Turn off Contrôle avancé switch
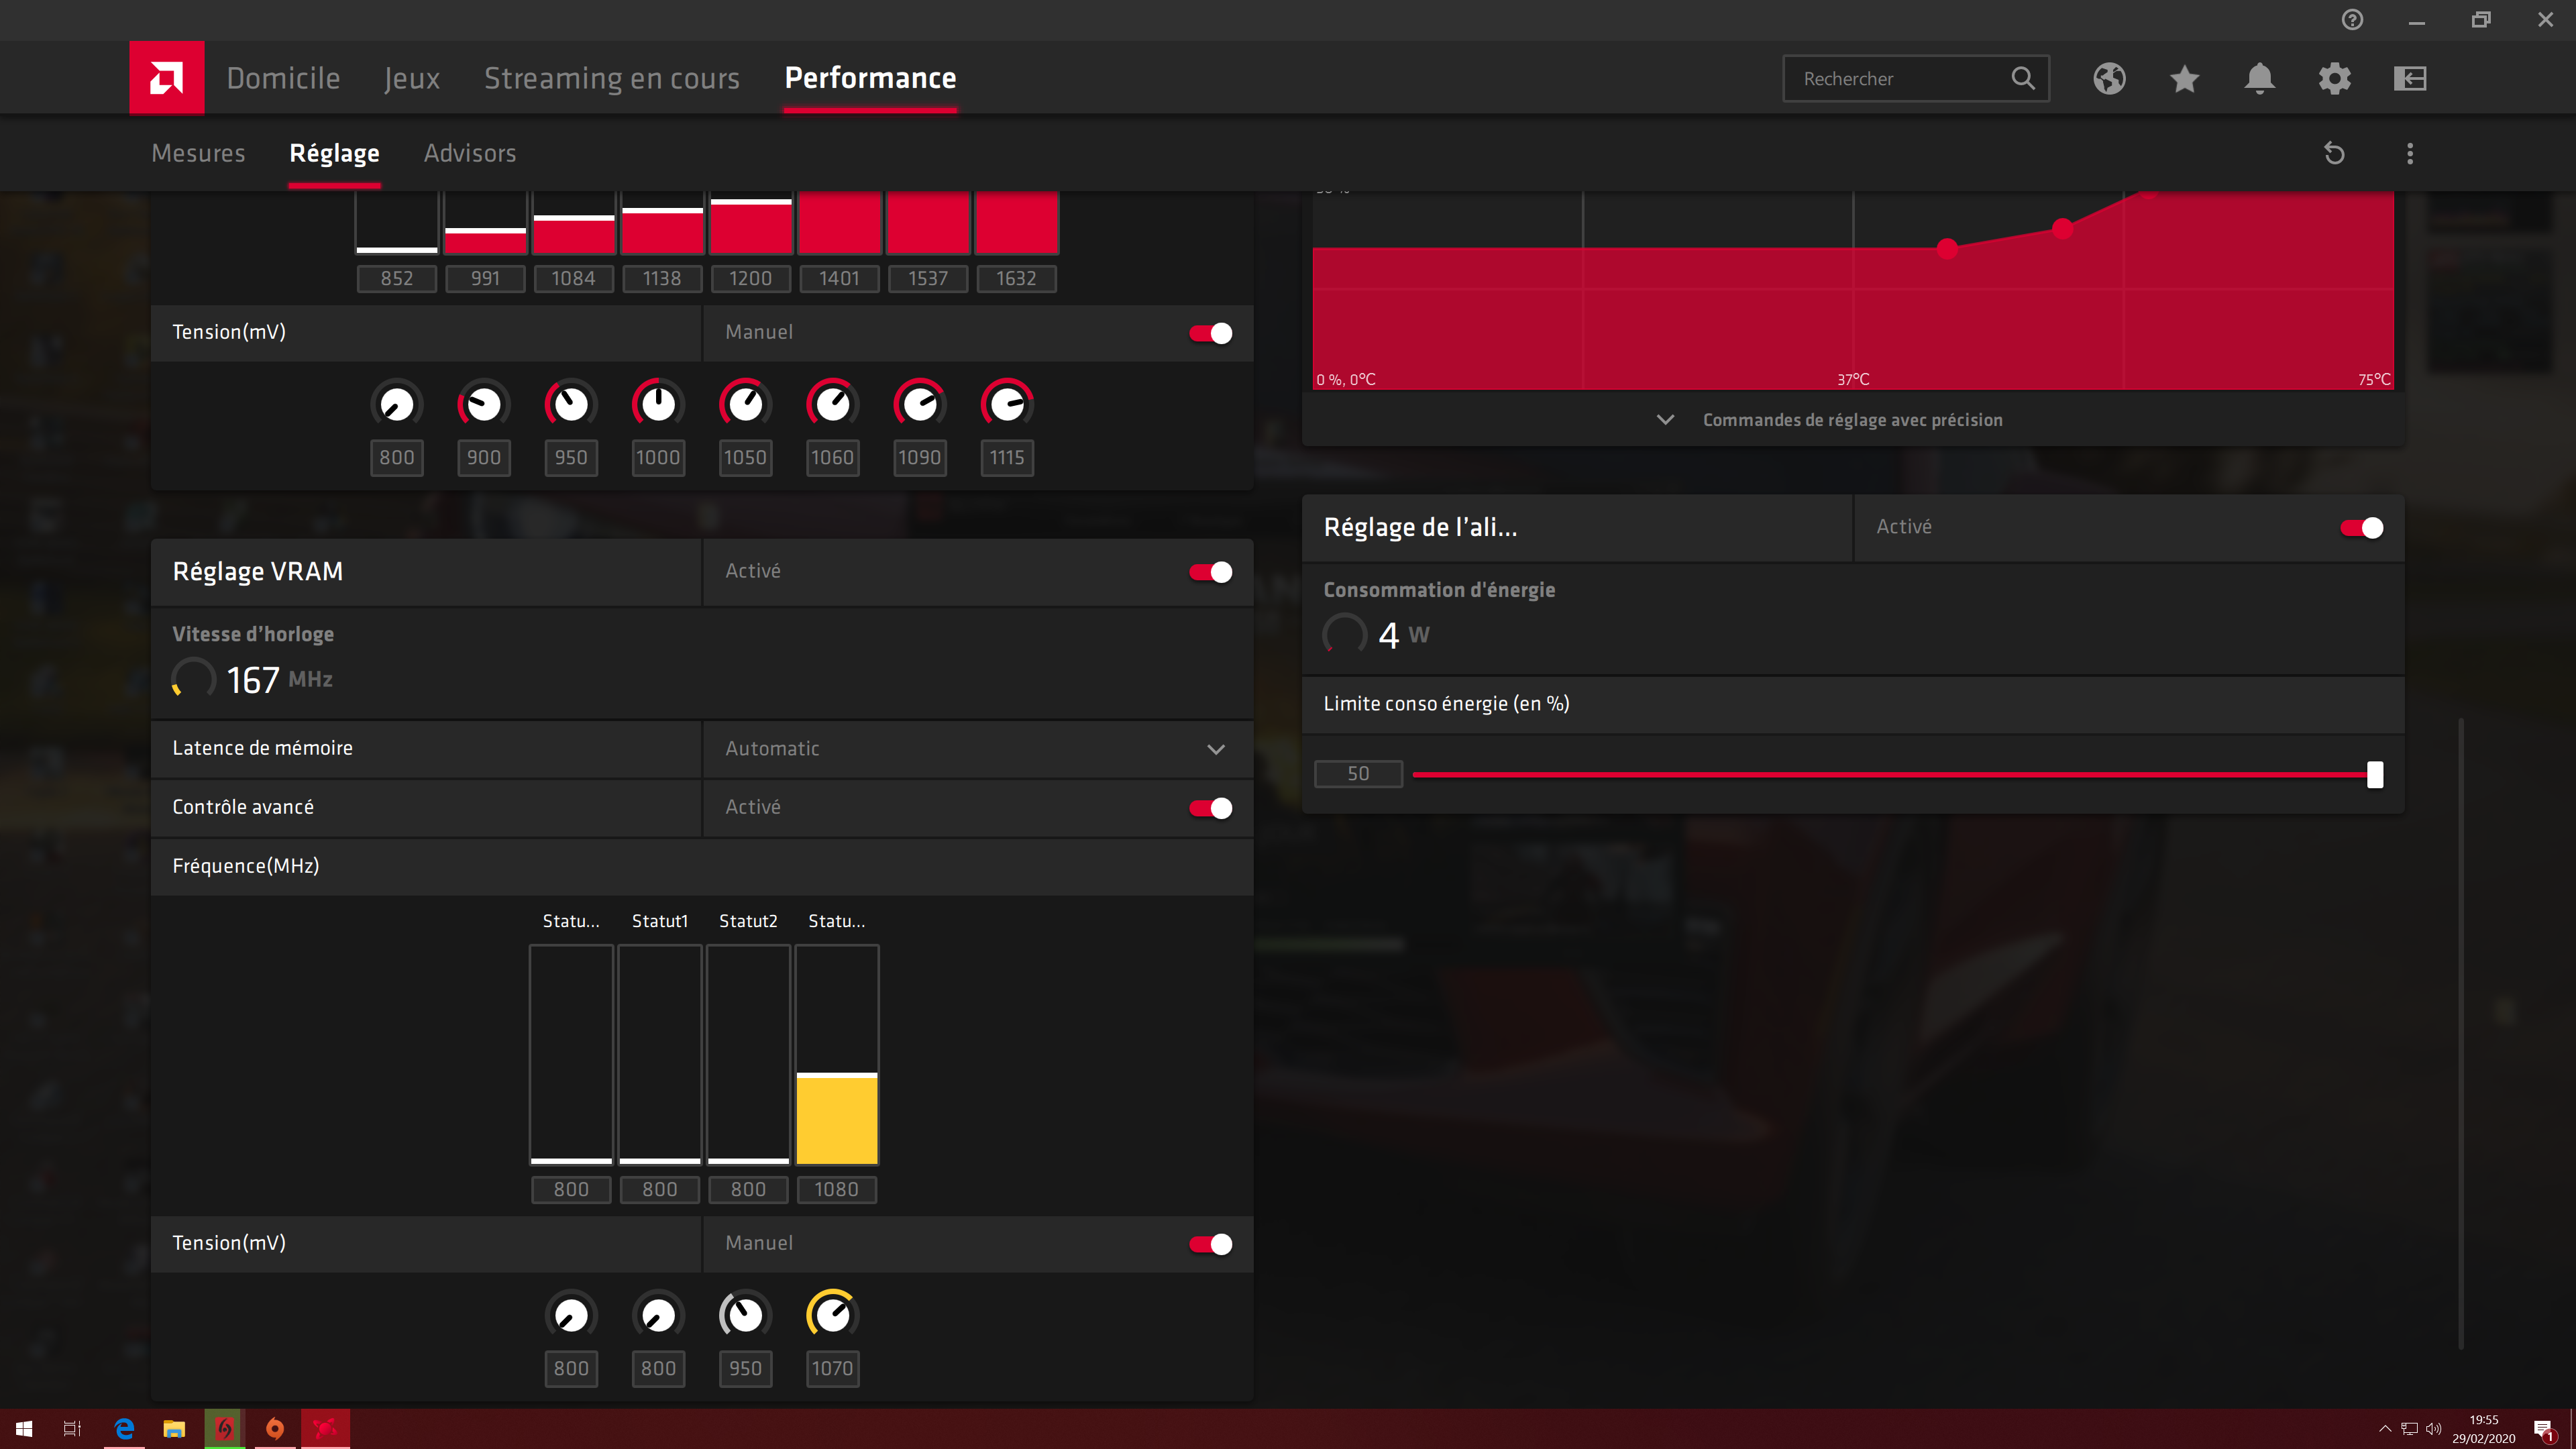The image size is (2576, 1449). [x=1210, y=808]
